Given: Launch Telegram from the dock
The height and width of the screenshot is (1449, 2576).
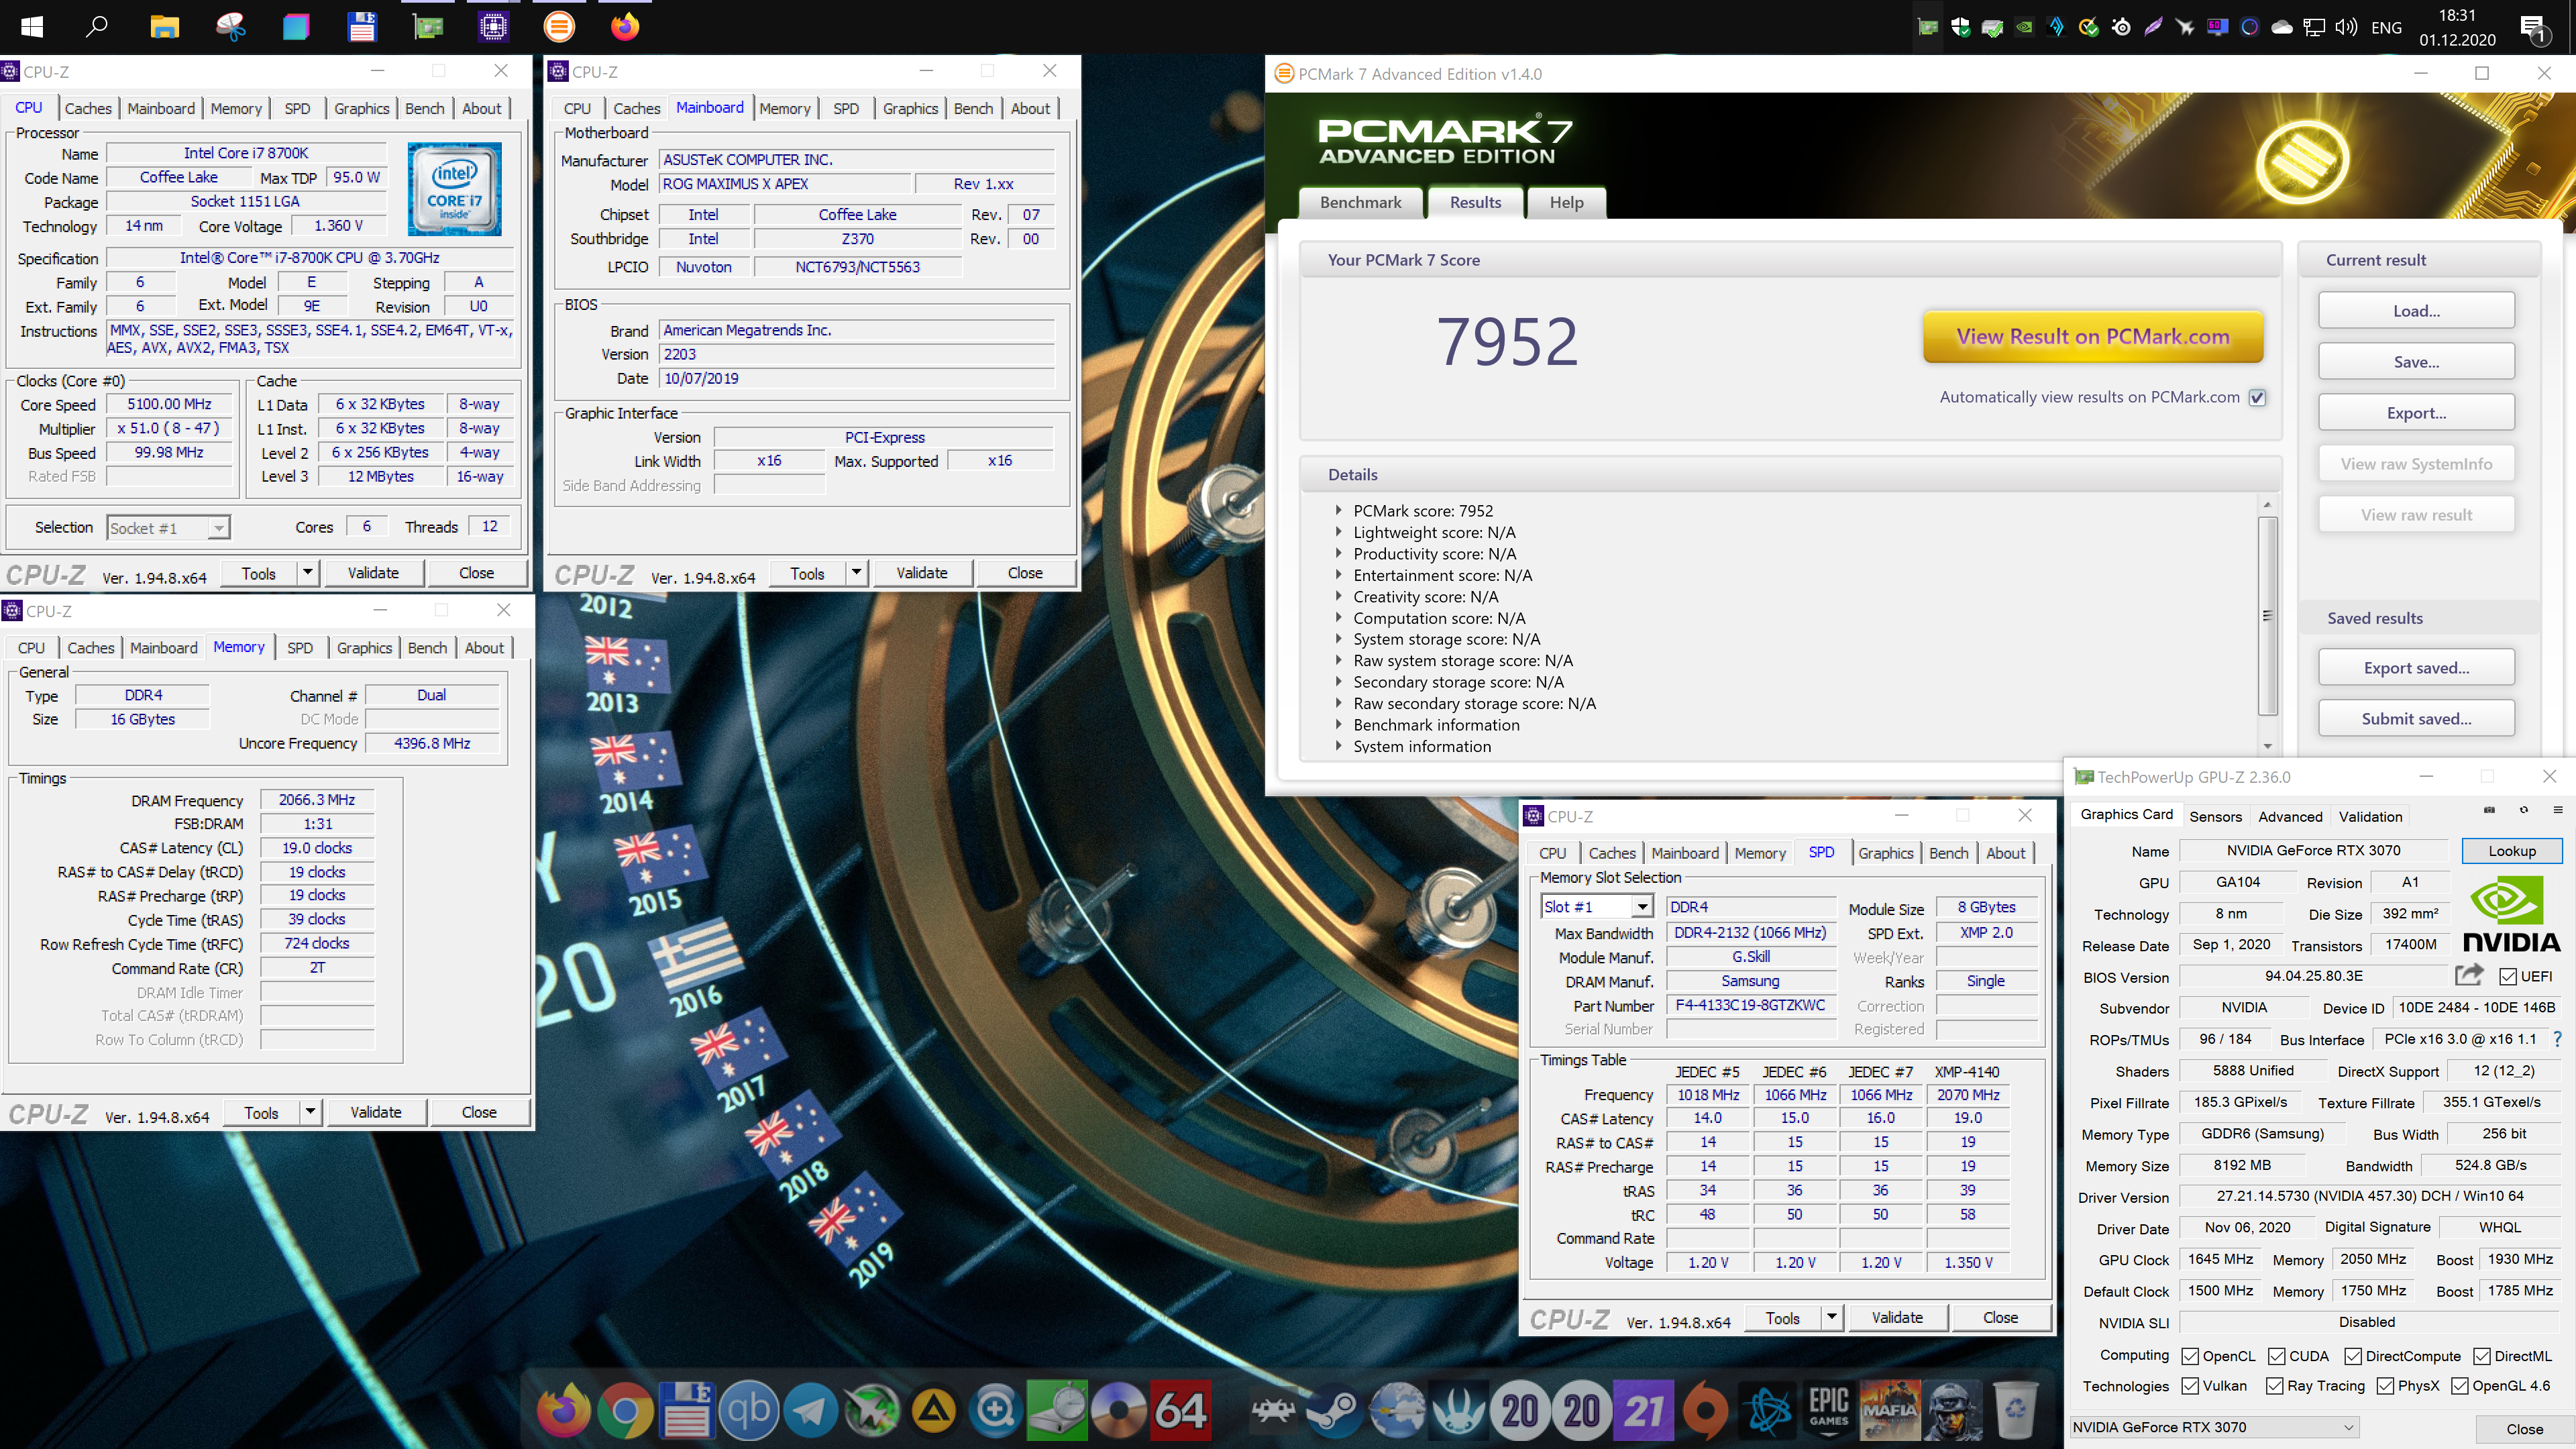Looking at the screenshot, I should [810, 1410].
